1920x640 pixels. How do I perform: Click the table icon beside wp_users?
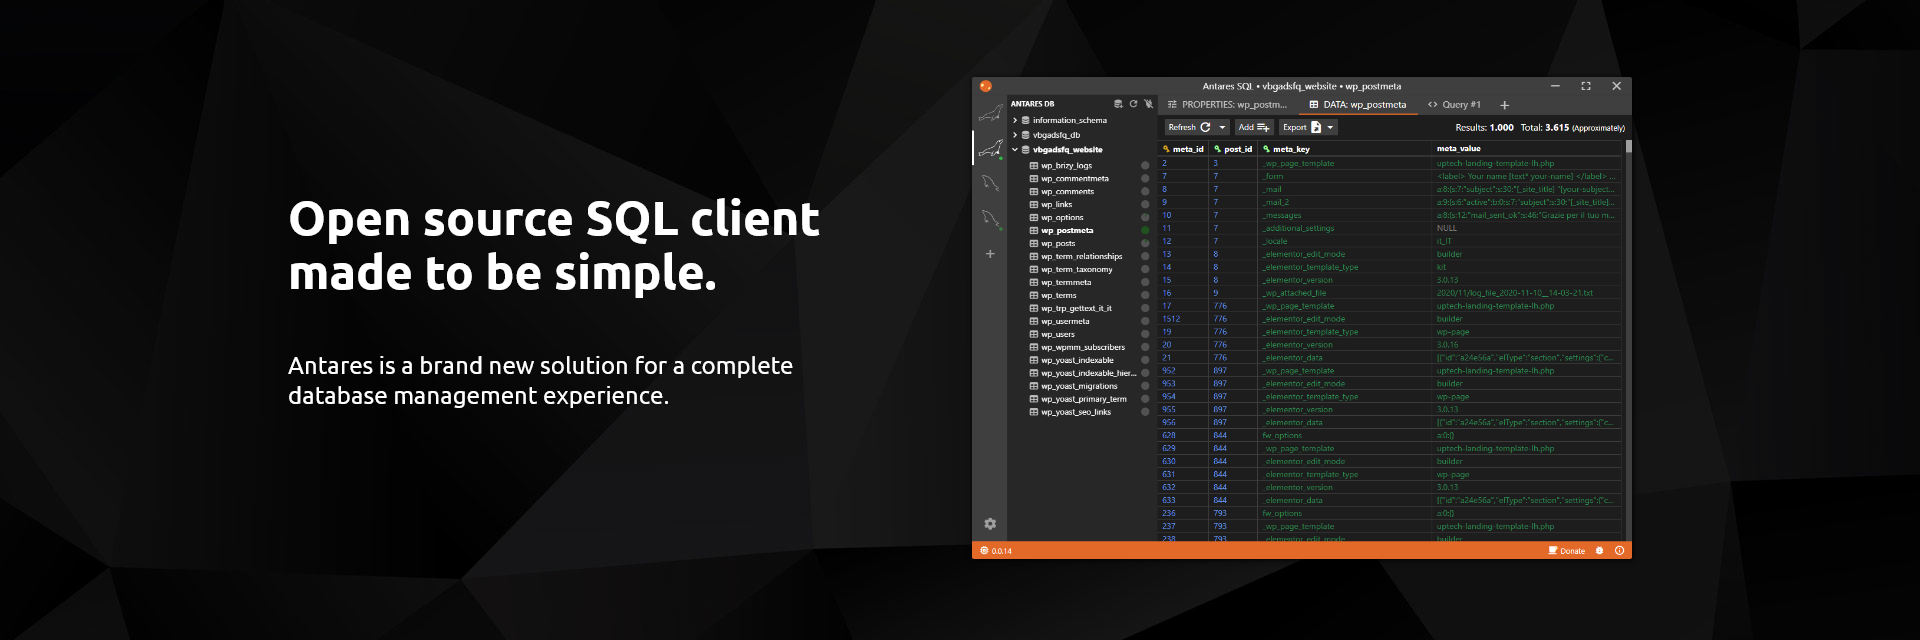tap(1034, 335)
